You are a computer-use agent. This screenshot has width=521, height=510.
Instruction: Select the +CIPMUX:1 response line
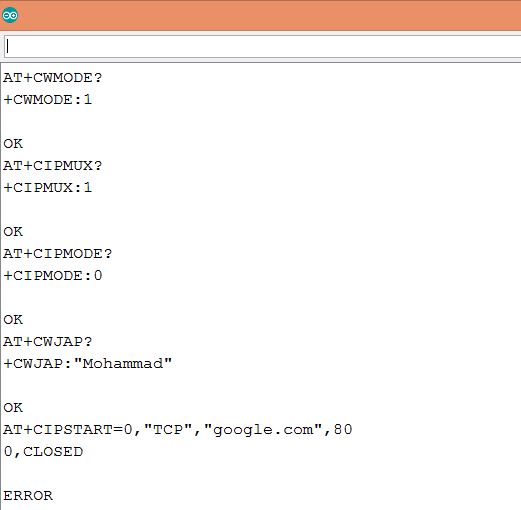coord(47,188)
